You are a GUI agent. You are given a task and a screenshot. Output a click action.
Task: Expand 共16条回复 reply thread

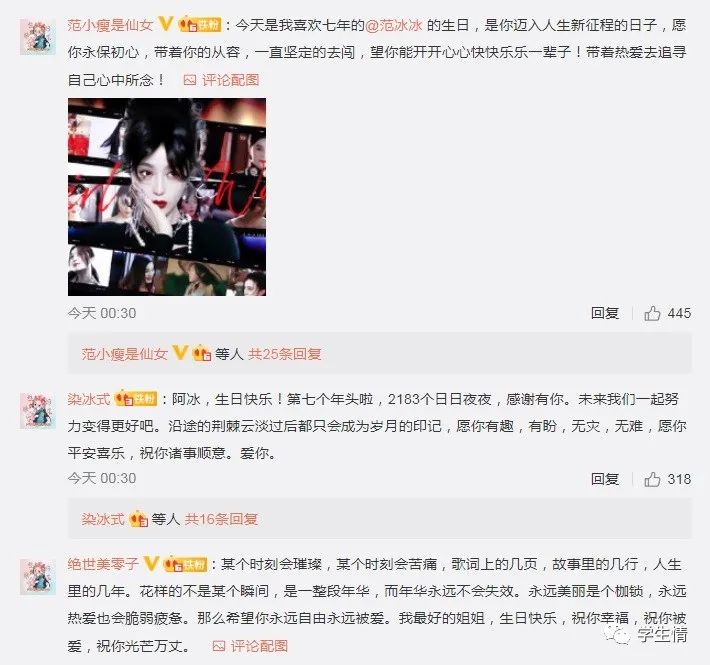click(221, 519)
